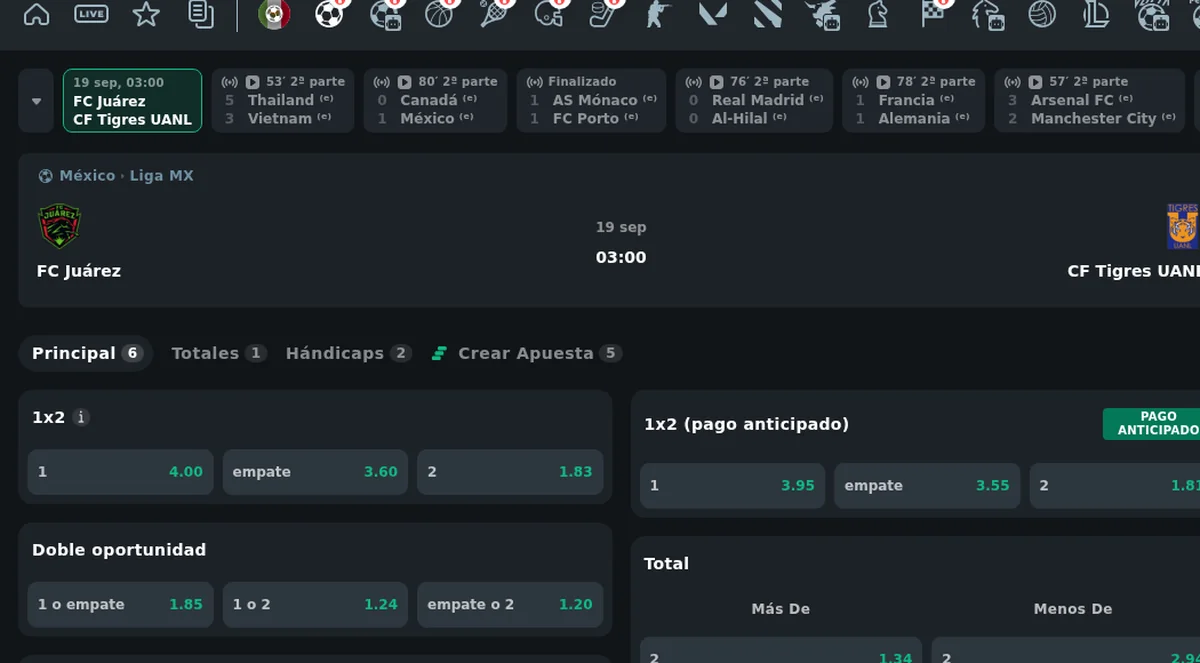The height and width of the screenshot is (663, 1200).
Task: Open Francia vs Alemania live match
Action: tap(914, 100)
